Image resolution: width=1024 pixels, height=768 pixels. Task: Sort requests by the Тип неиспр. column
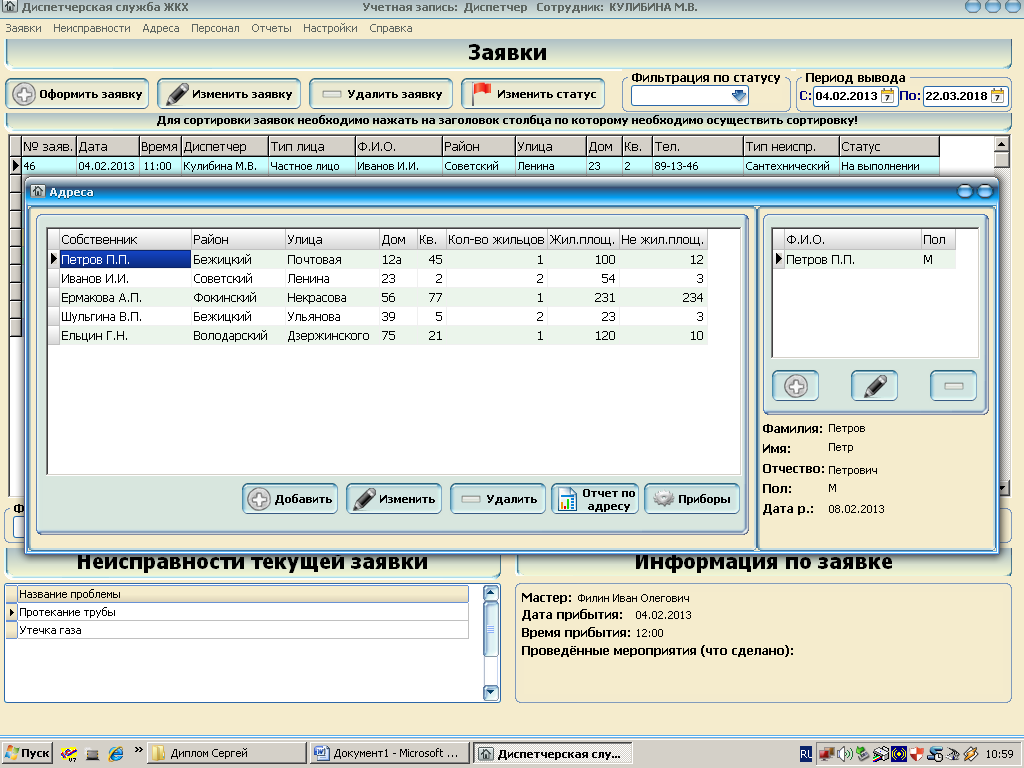point(791,146)
